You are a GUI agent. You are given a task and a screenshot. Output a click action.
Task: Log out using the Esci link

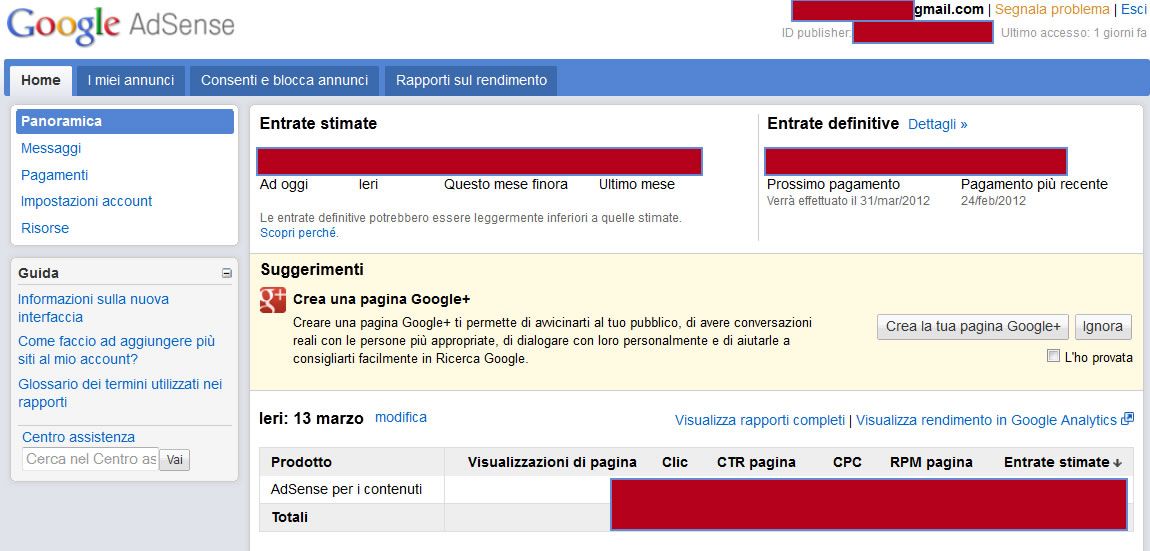(x=1133, y=9)
